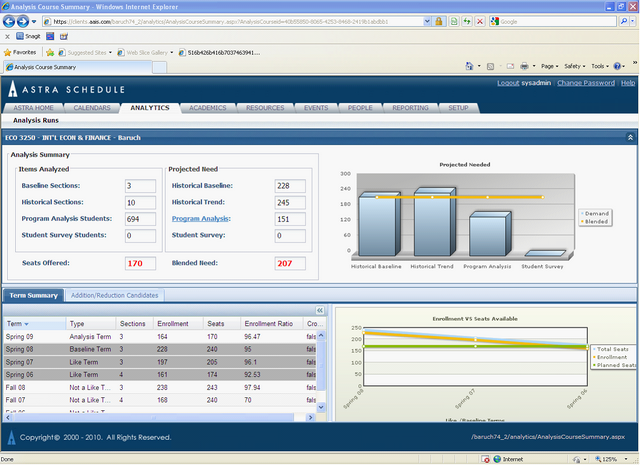Click the grid vertical scrollbar down arrow
640x465 pixels.
point(321,407)
